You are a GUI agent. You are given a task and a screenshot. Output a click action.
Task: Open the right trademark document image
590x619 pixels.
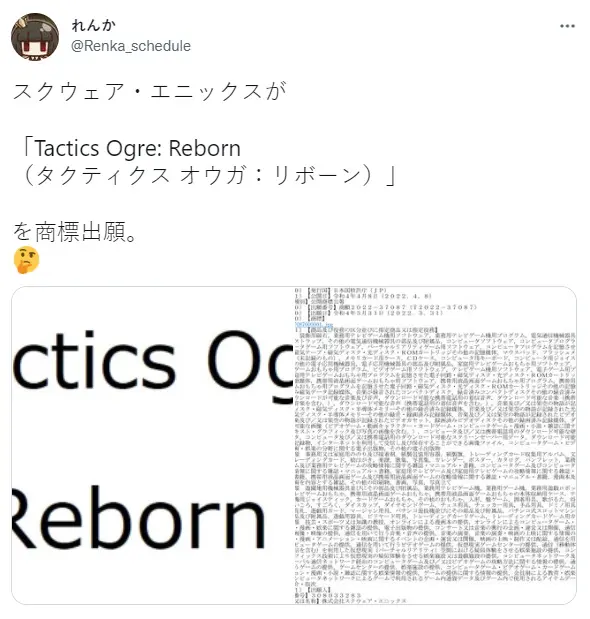[435, 445]
